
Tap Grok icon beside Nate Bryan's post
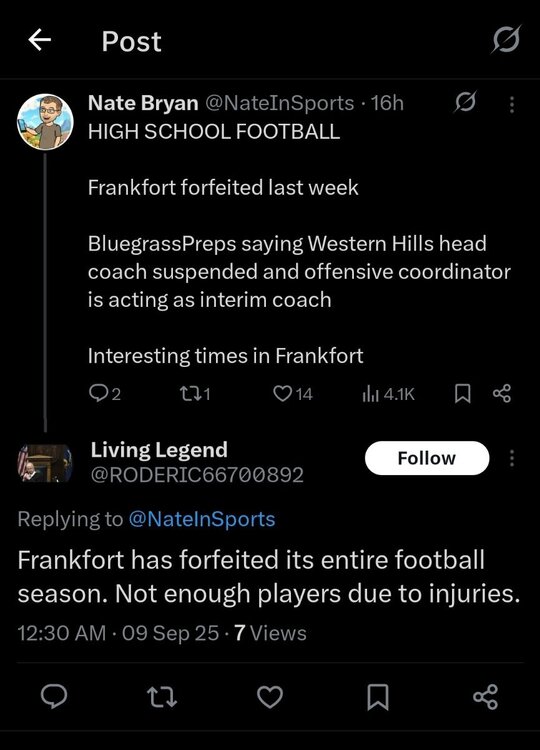(x=465, y=101)
